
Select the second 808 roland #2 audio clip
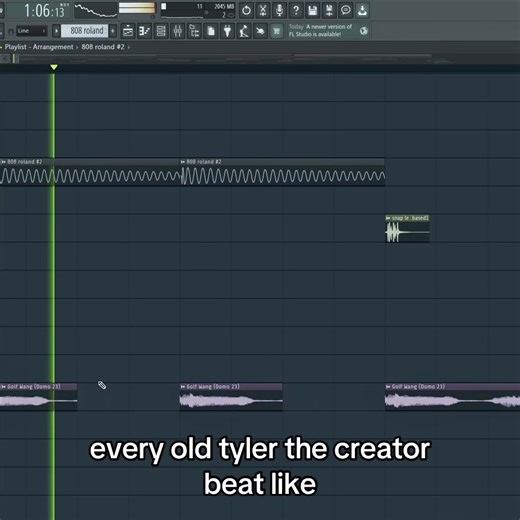283,172
